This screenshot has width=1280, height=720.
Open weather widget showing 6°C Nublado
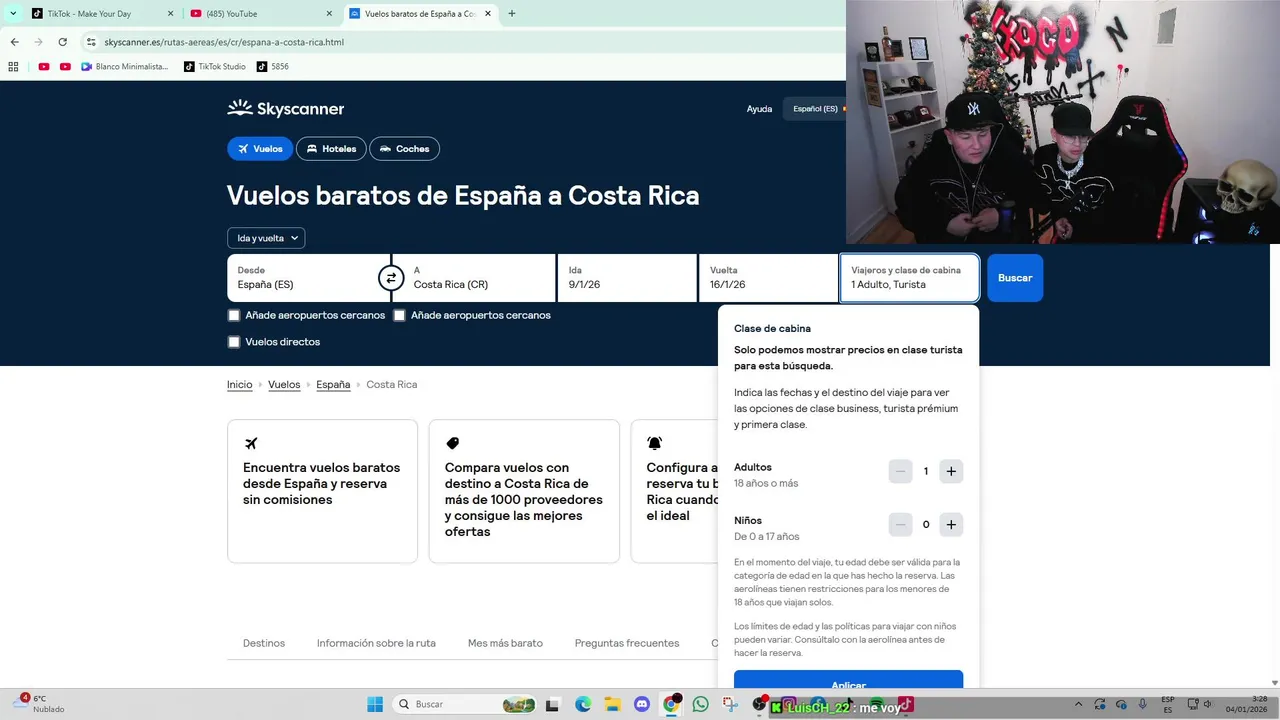tap(40, 704)
